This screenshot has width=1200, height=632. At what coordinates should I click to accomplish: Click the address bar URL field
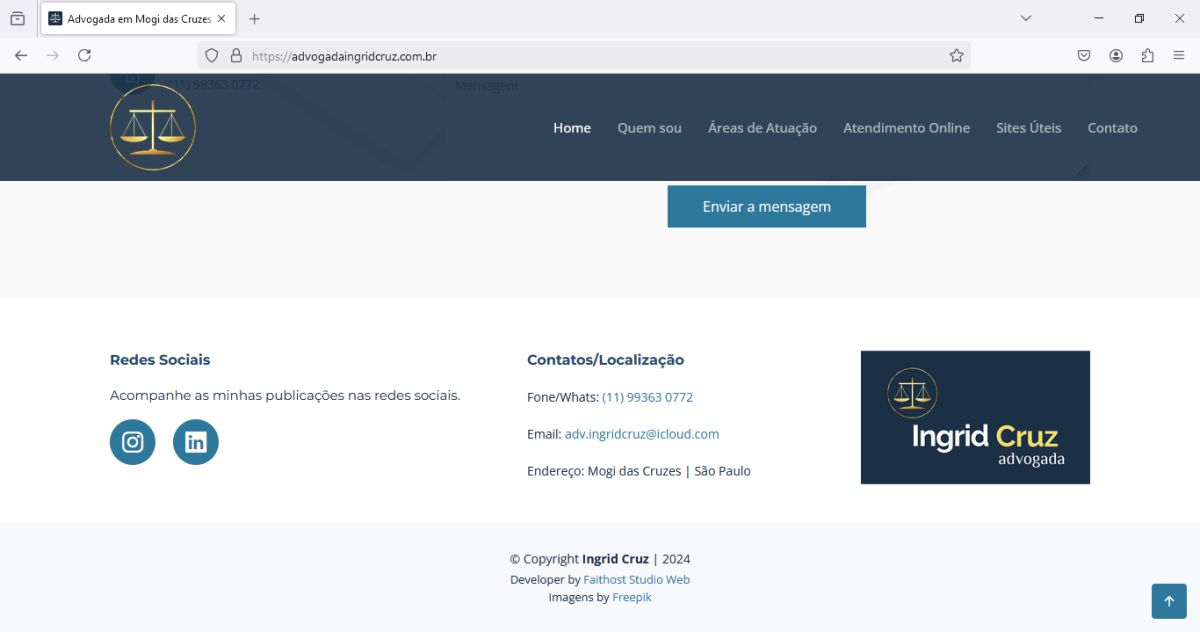583,56
